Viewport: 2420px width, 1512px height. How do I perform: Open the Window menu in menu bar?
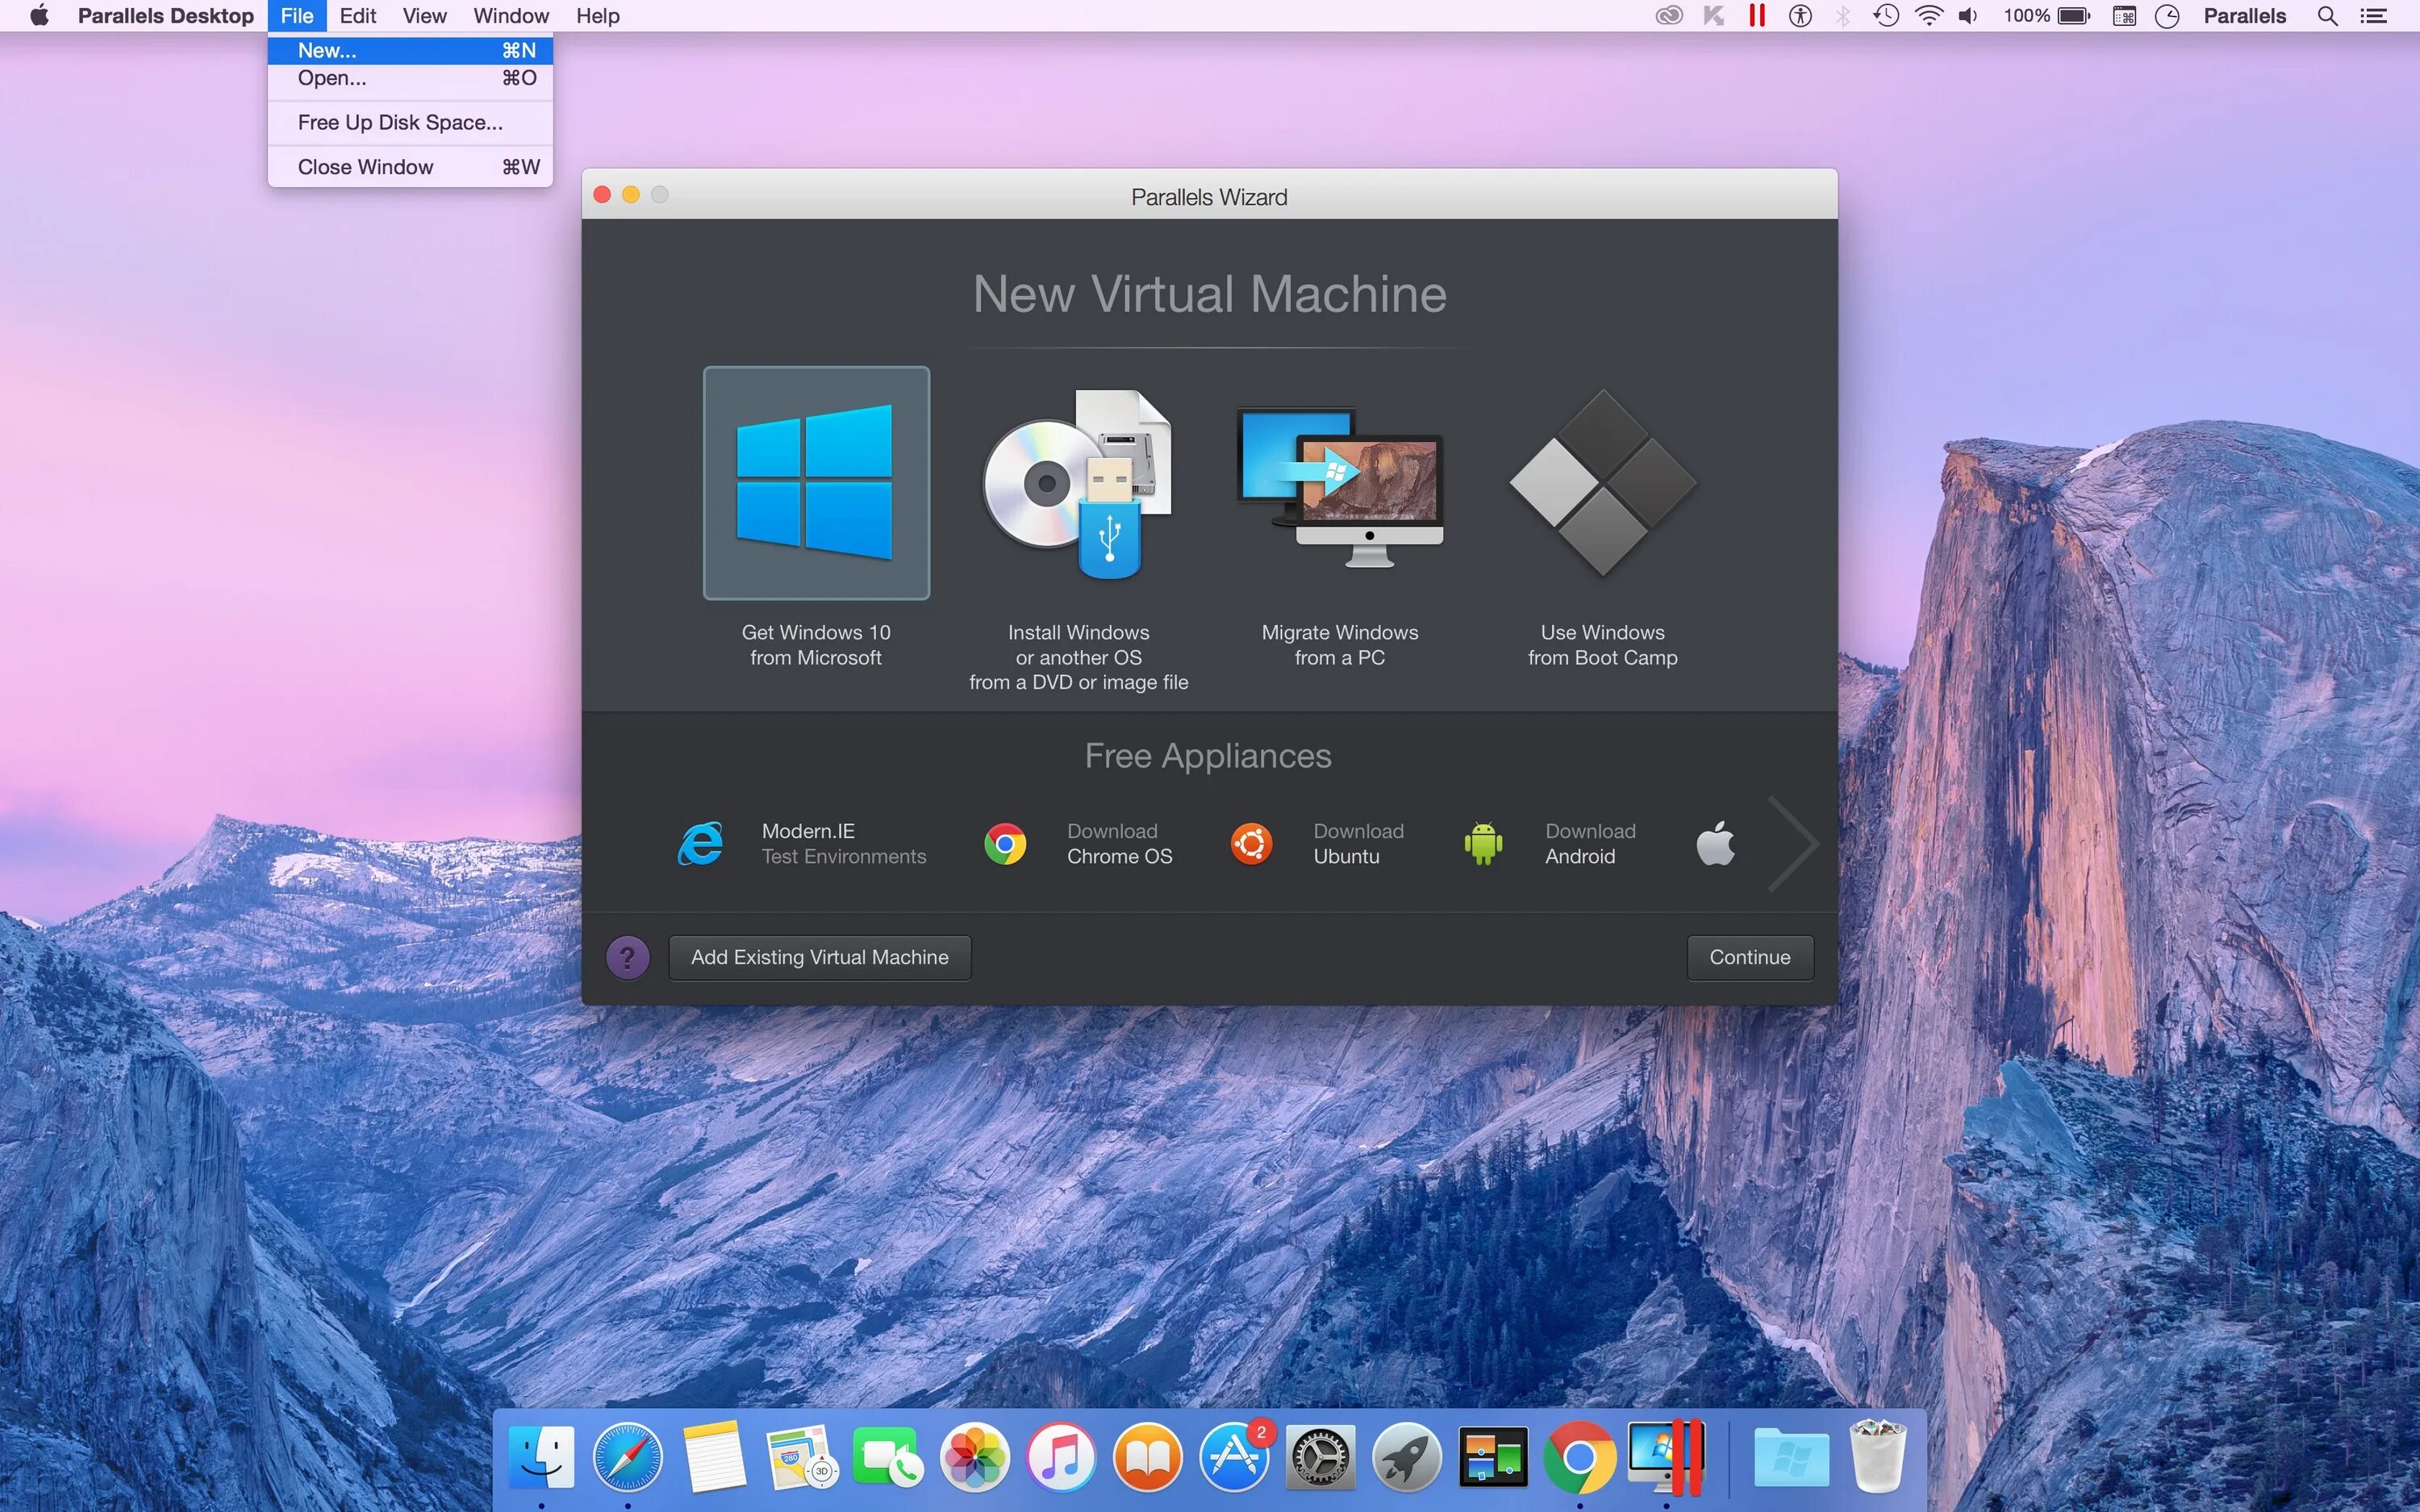[x=510, y=16]
